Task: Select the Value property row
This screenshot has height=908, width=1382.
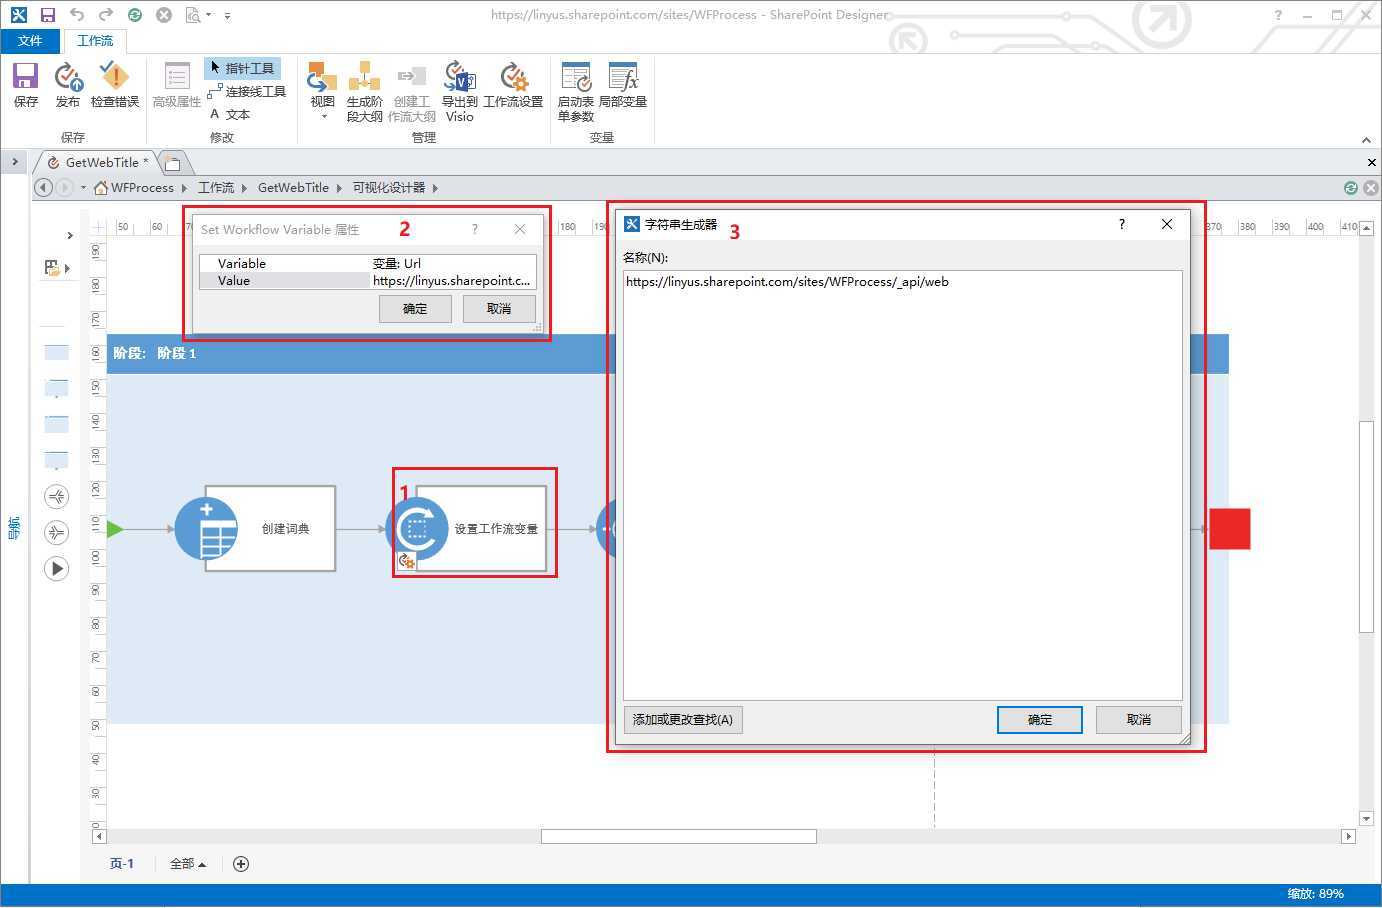Action: [367, 281]
